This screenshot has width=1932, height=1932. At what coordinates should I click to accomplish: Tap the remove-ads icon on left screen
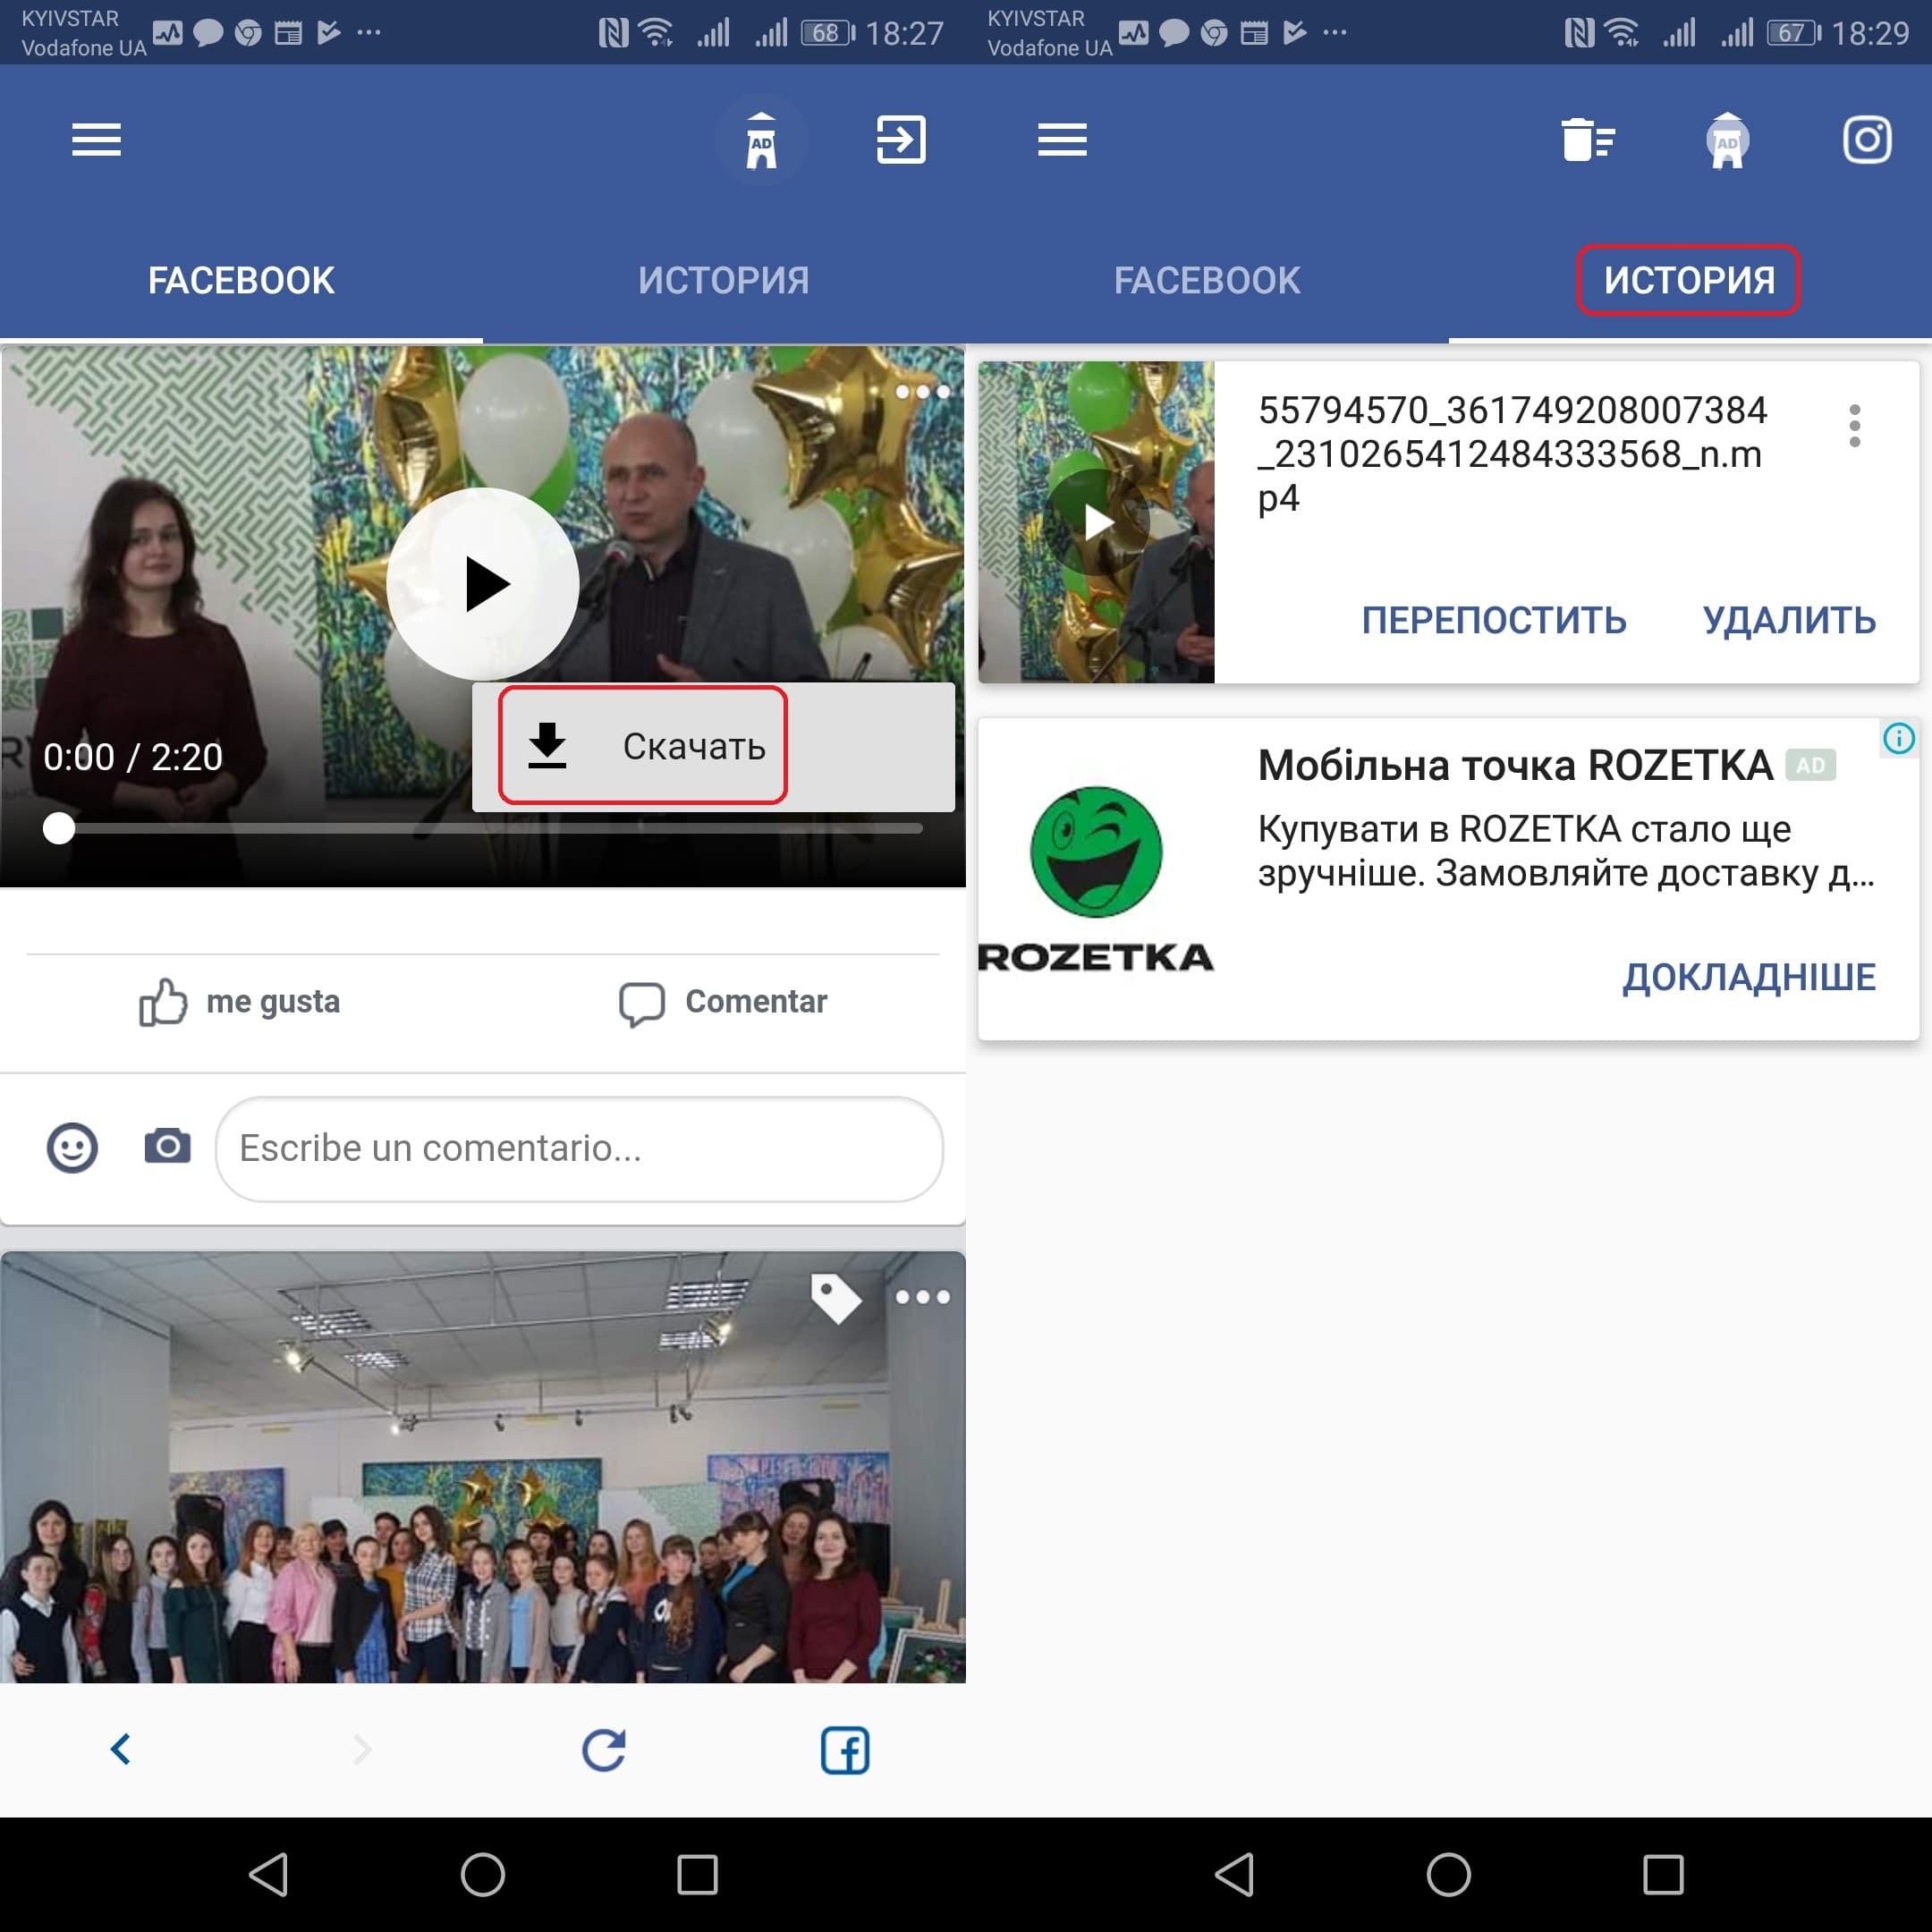coord(761,140)
